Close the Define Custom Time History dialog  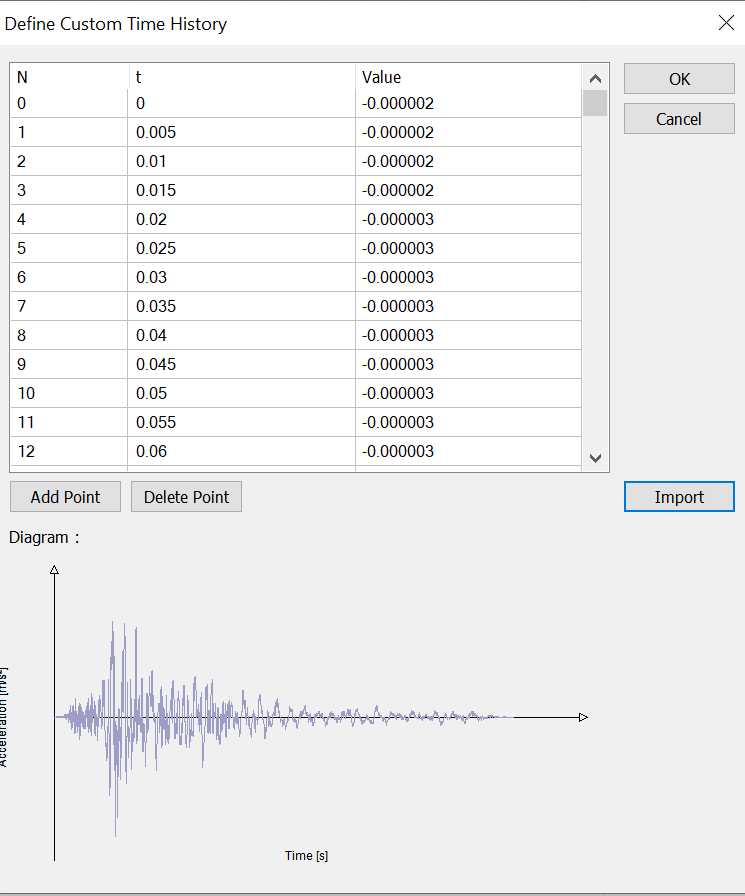click(726, 23)
